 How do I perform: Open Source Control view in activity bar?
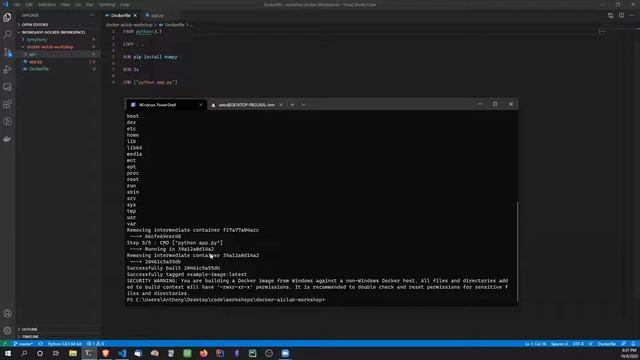point(7,52)
